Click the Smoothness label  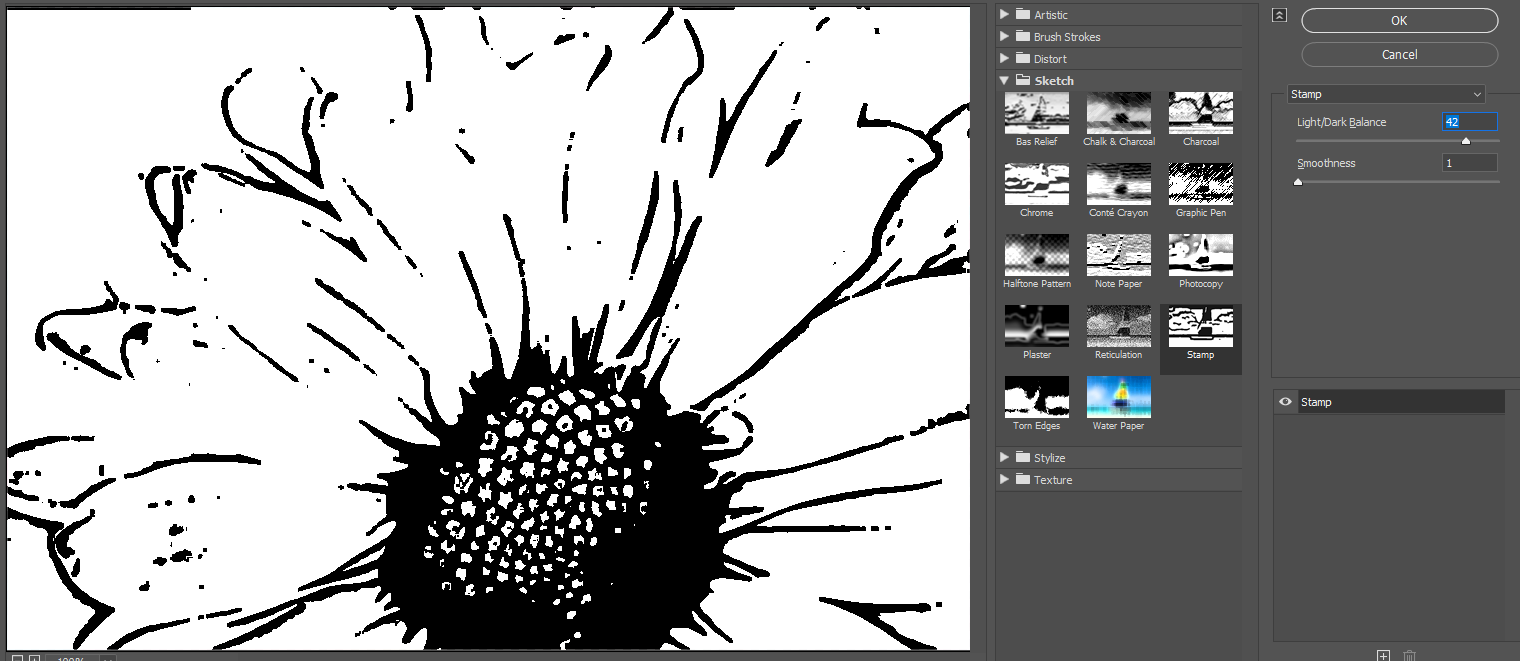[1326, 163]
